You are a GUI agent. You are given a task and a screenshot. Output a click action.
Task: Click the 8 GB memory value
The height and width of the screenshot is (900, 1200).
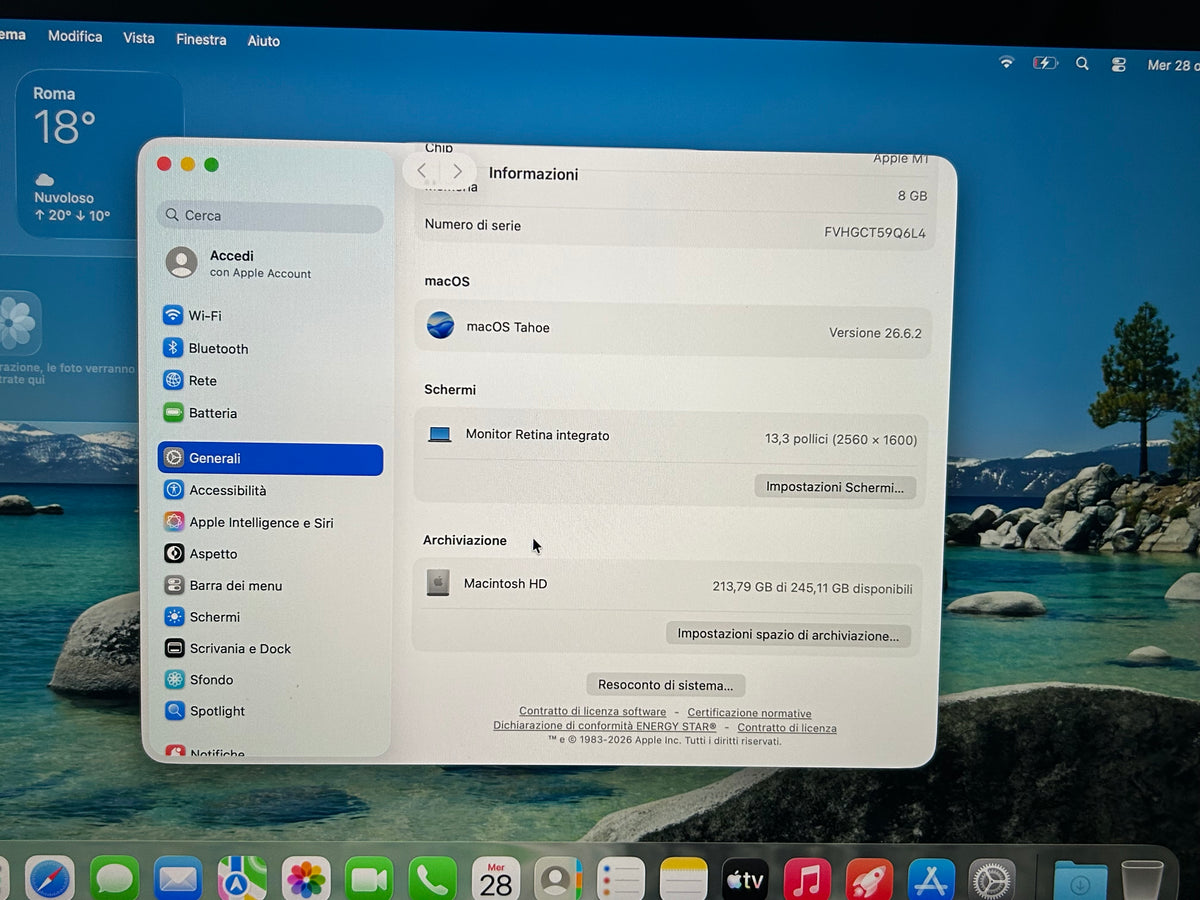[912, 196]
